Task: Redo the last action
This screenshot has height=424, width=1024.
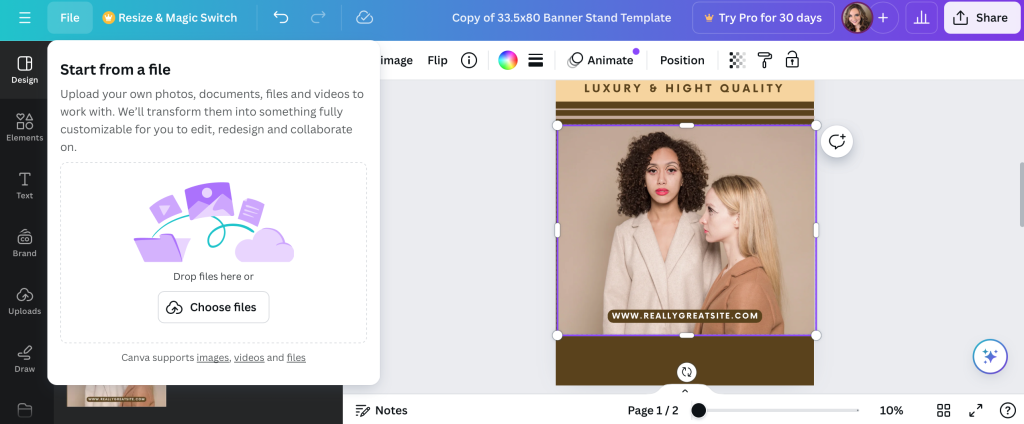Action: (x=318, y=18)
